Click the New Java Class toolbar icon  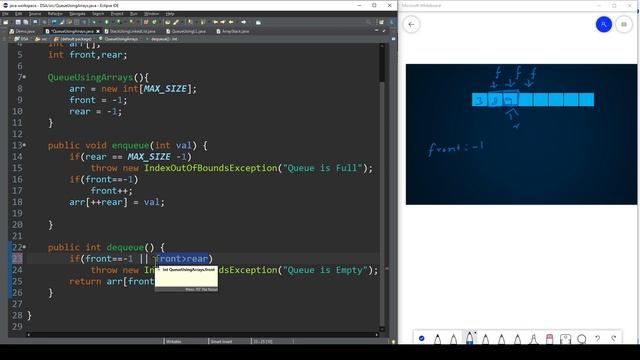pos(154,22)
